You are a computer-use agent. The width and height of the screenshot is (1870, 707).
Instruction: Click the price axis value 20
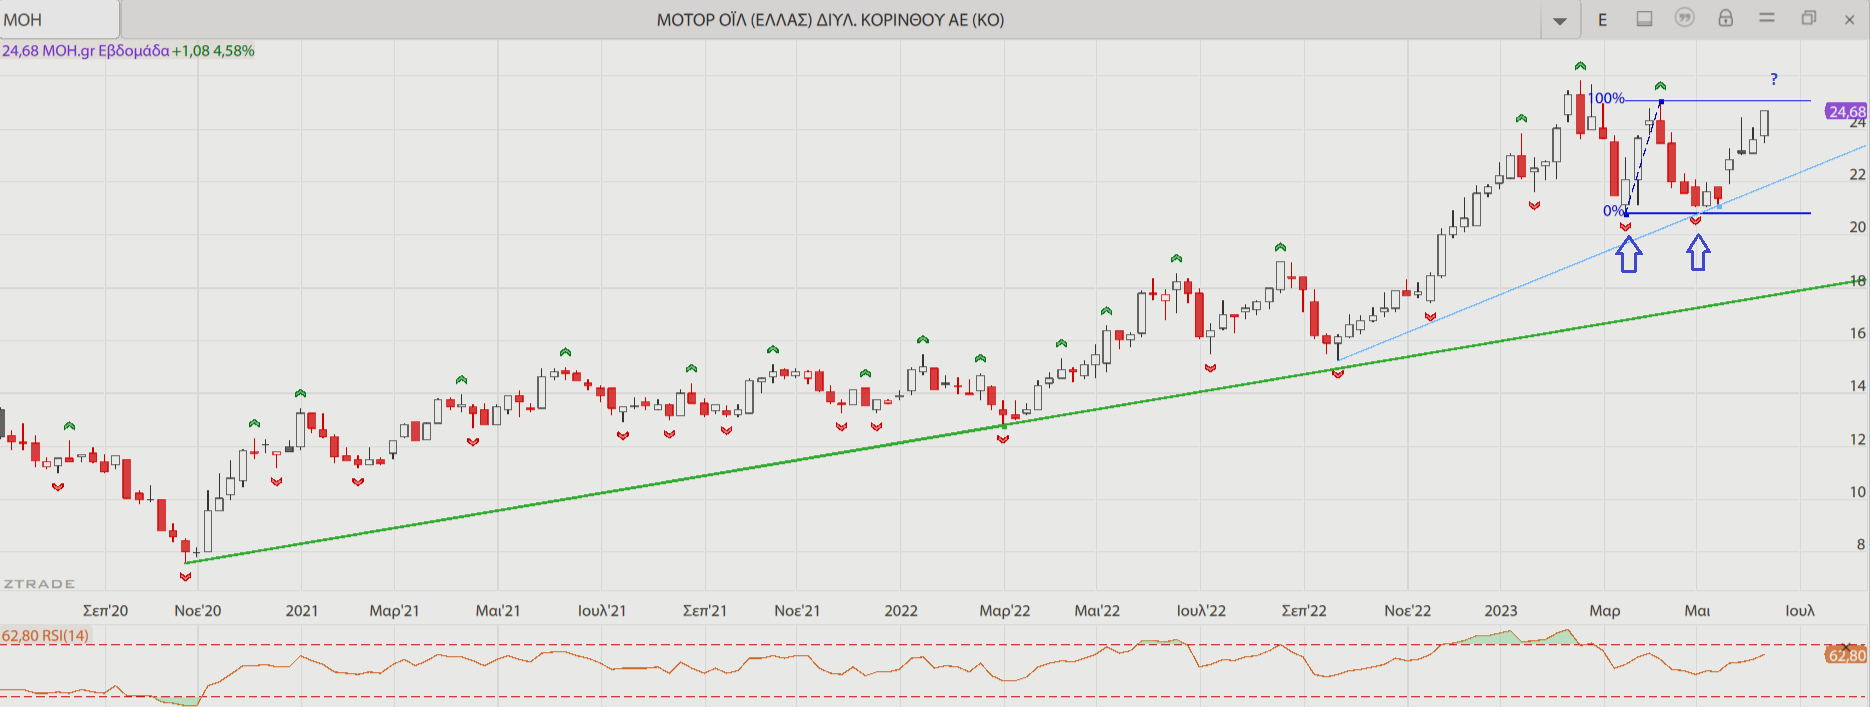point(1857,227)
